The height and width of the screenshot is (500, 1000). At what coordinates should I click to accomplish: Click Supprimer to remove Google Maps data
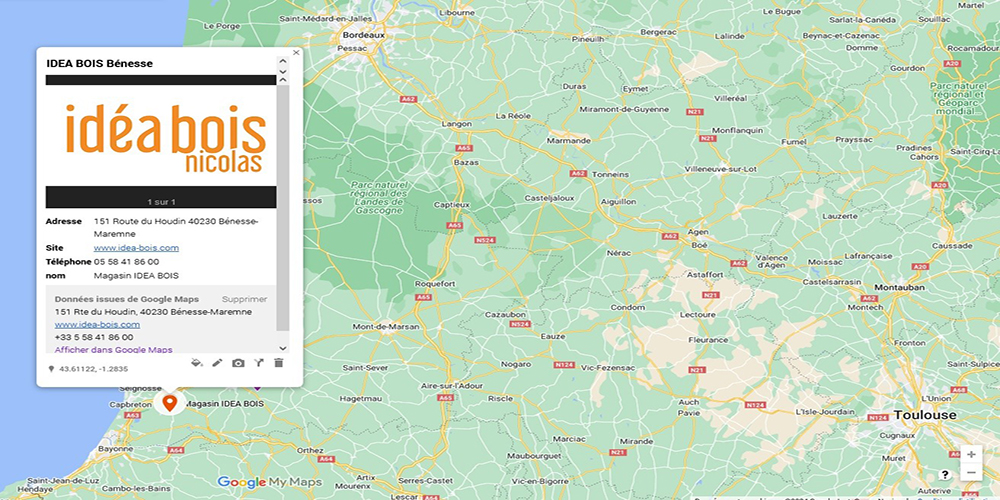(x=244, y=299)
